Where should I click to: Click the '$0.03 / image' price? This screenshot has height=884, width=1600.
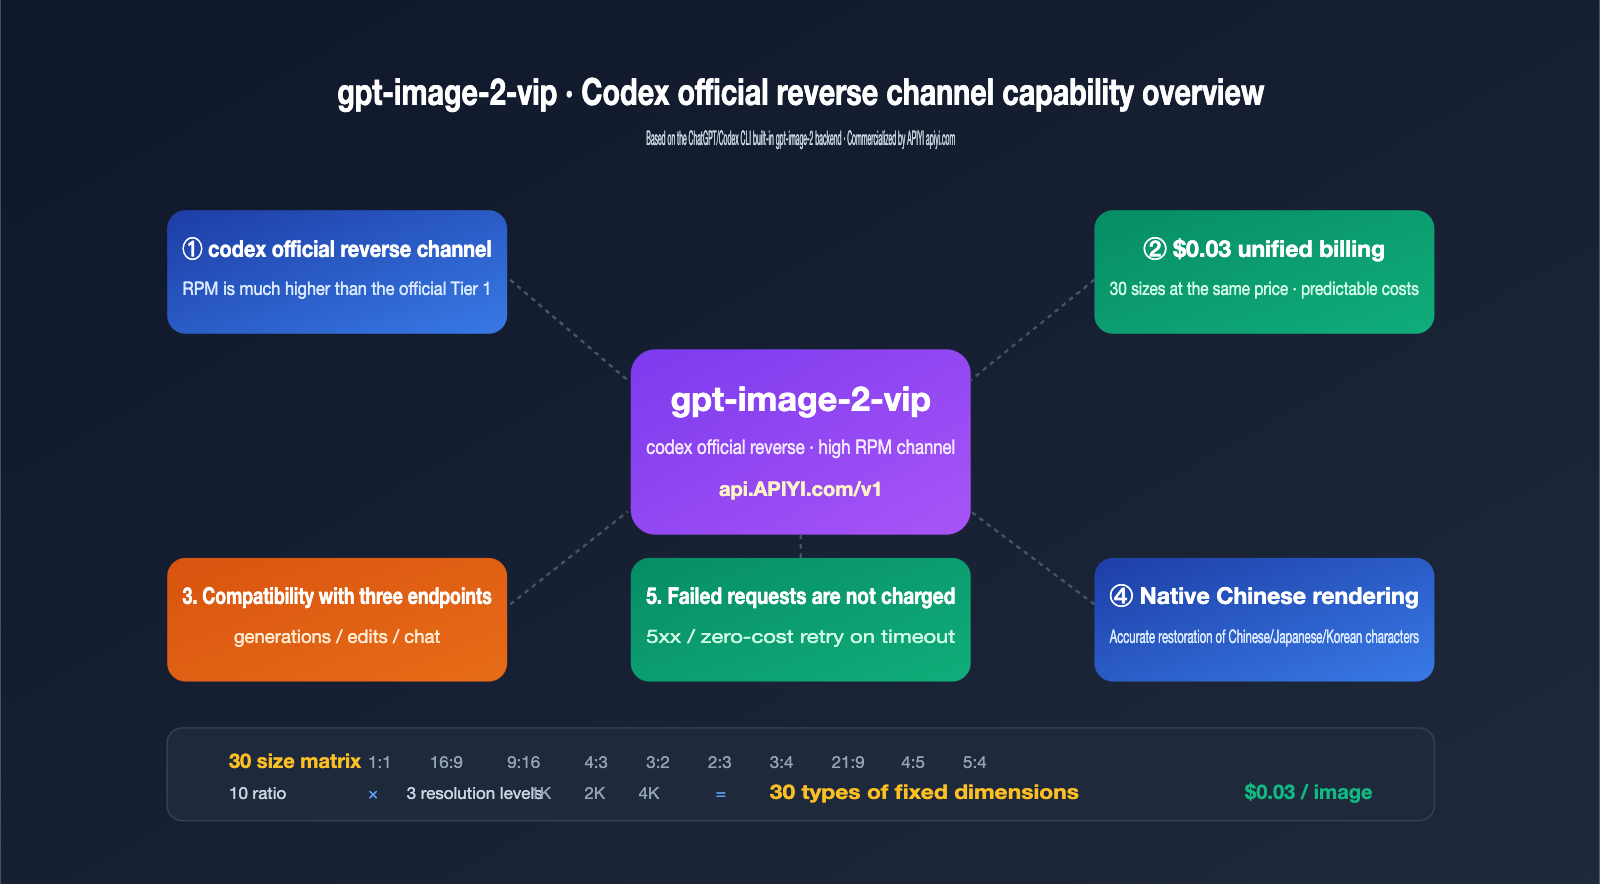pyautogui.click(x=1308, y=792)
